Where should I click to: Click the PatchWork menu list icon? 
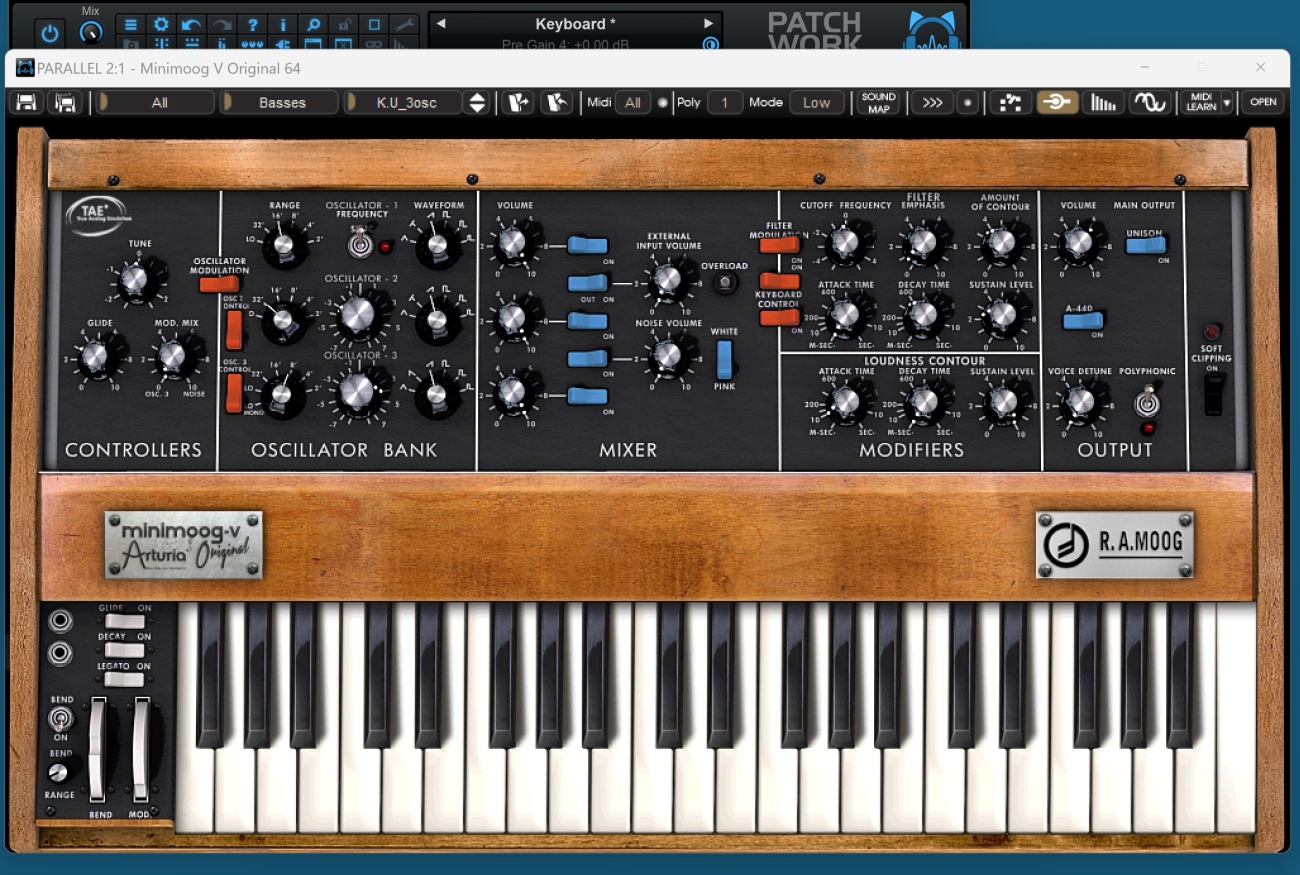[129, 24]
